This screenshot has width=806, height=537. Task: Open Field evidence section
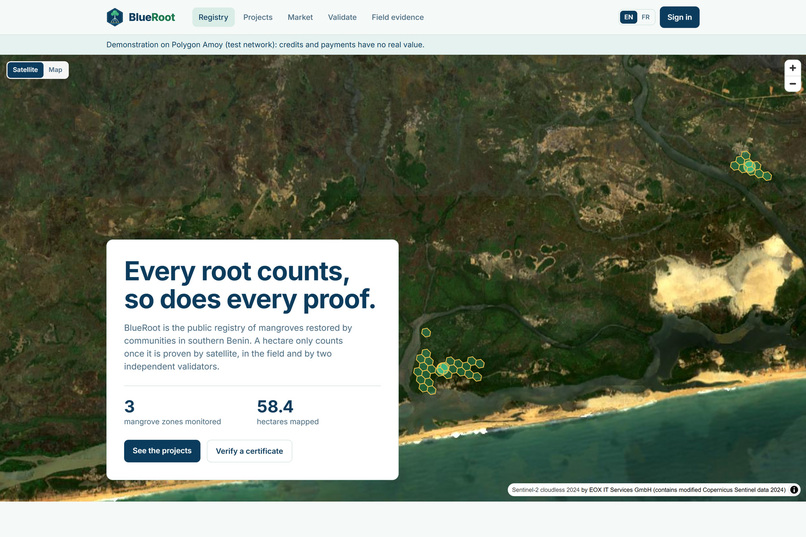(398, 17)
